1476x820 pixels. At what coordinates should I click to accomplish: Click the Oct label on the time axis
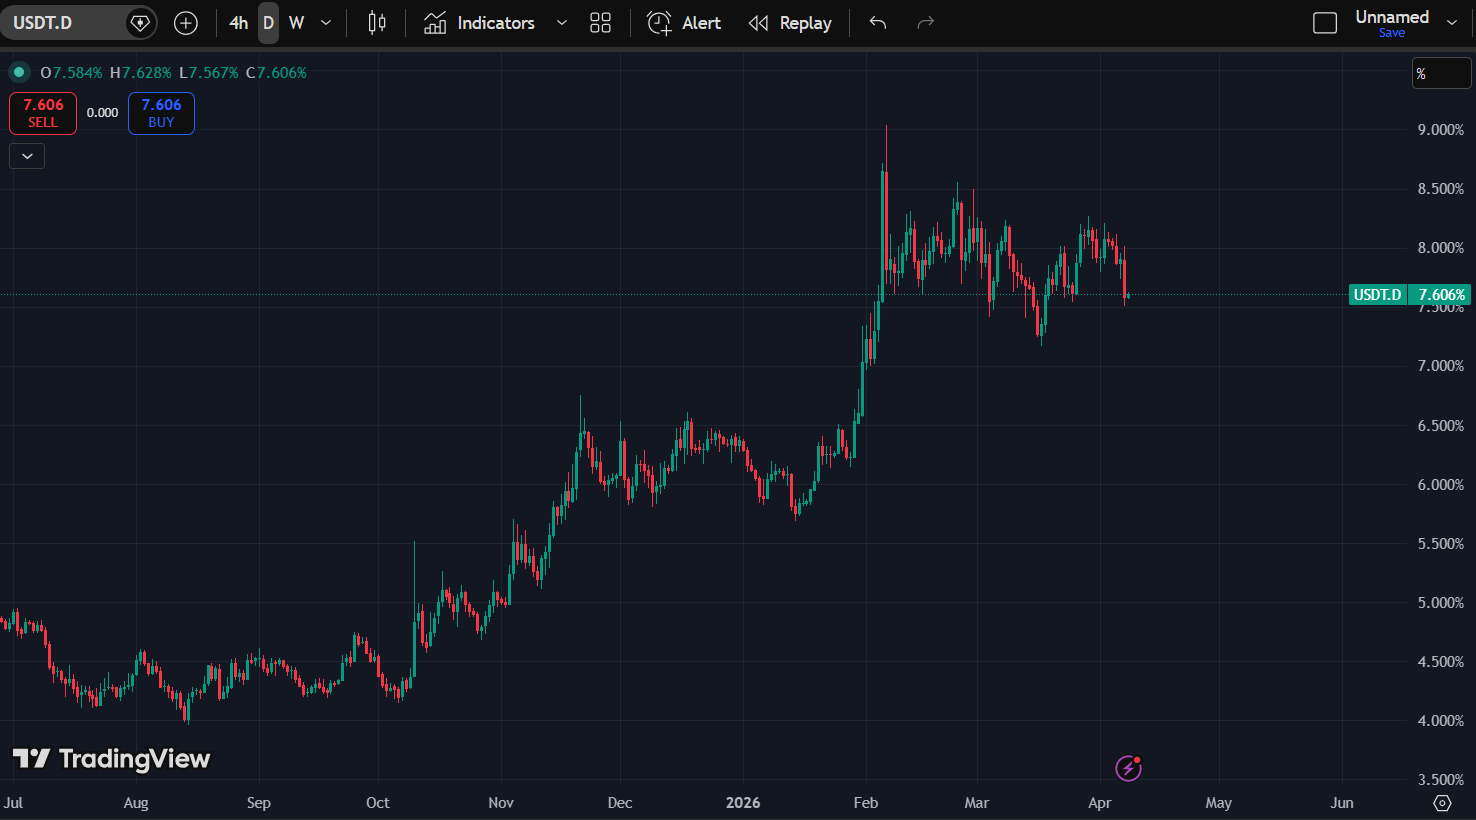(x=378, y=803)
